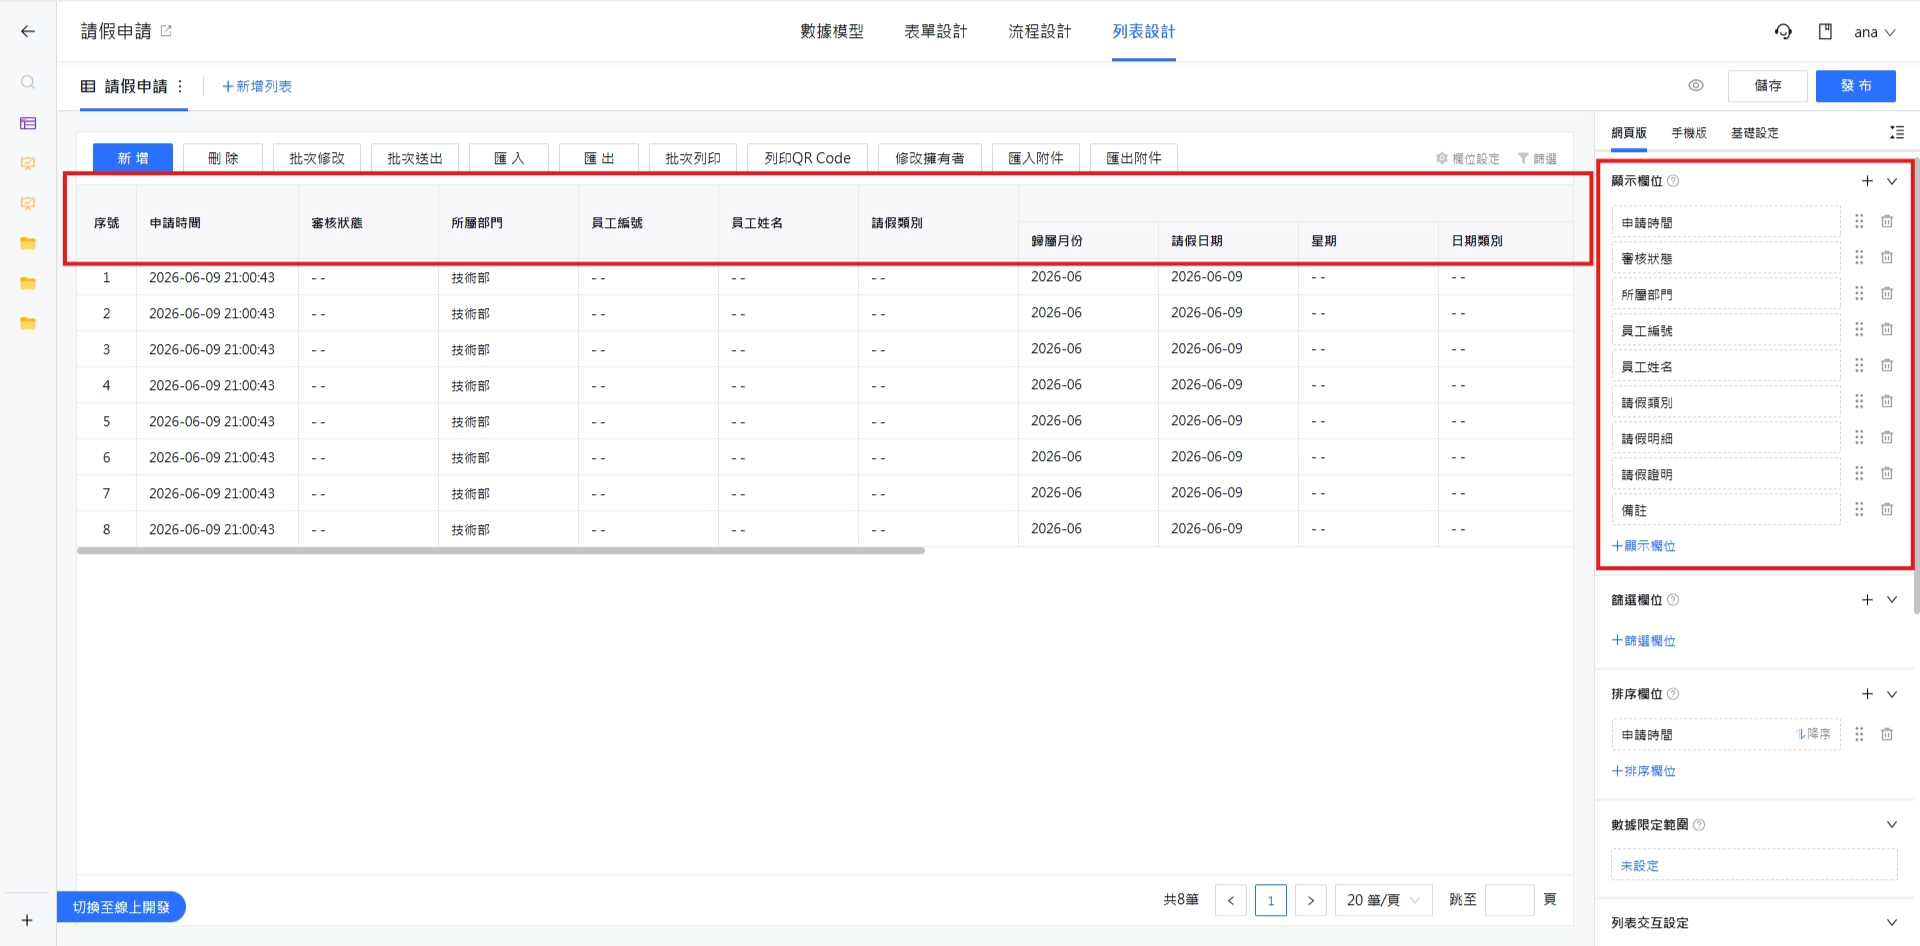This screenshot has width=1920, height=946.
Task: Open the 篩選 filter control
Action: [1537, 159]
